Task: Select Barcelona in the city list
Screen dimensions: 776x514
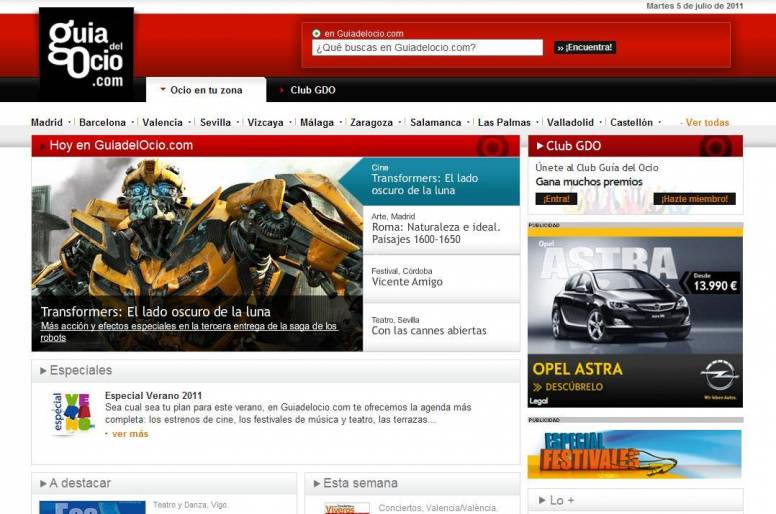Action: 102,122
